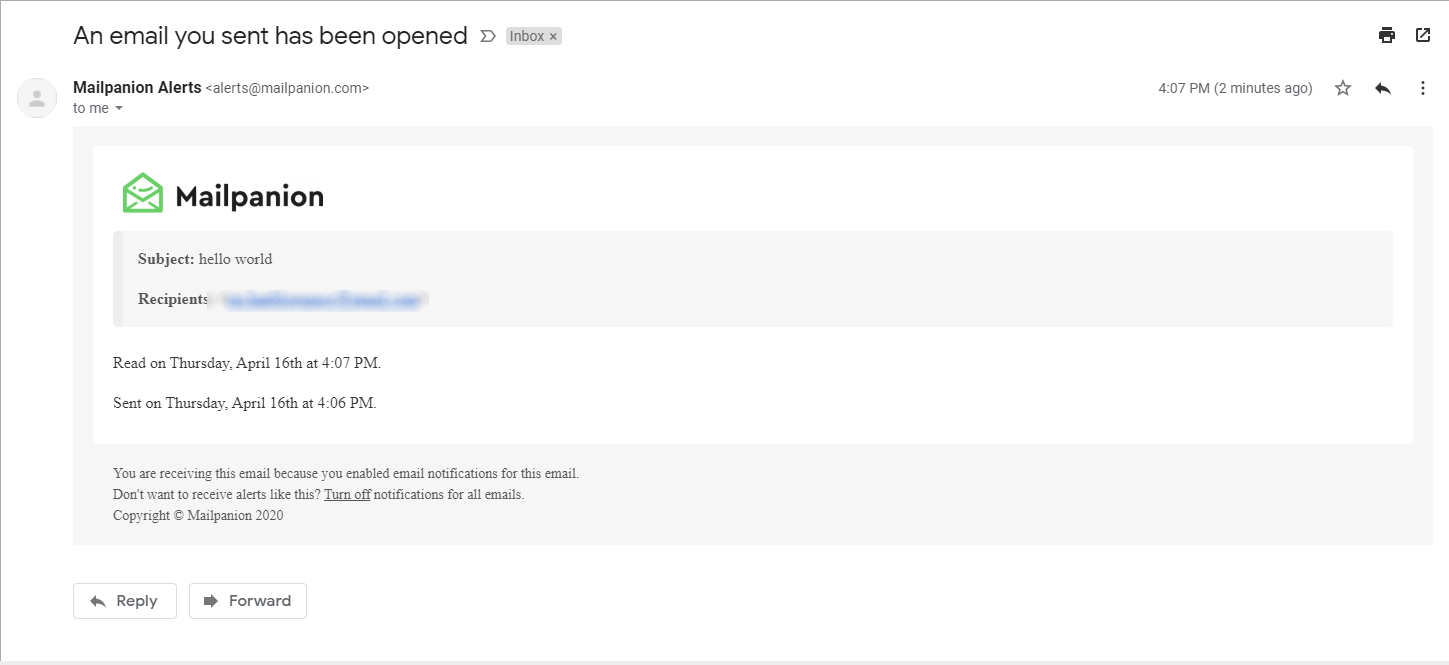Click the sender's profile avatar
Viewport: 1449px width, 665px height.
[x=37, y=98]
